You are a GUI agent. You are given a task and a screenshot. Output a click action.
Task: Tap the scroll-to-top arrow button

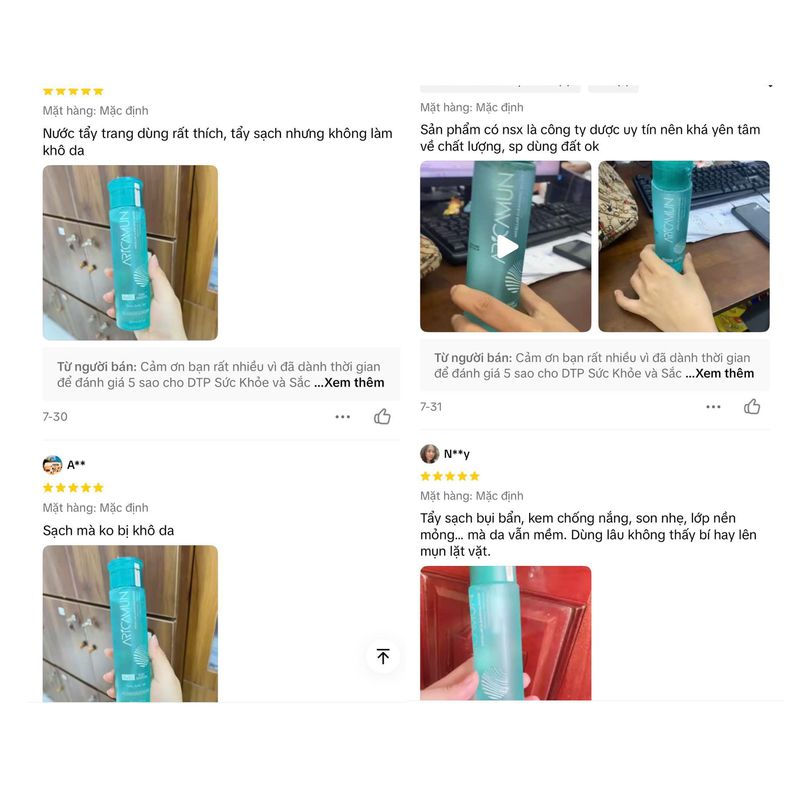click(x=383, y=656)
